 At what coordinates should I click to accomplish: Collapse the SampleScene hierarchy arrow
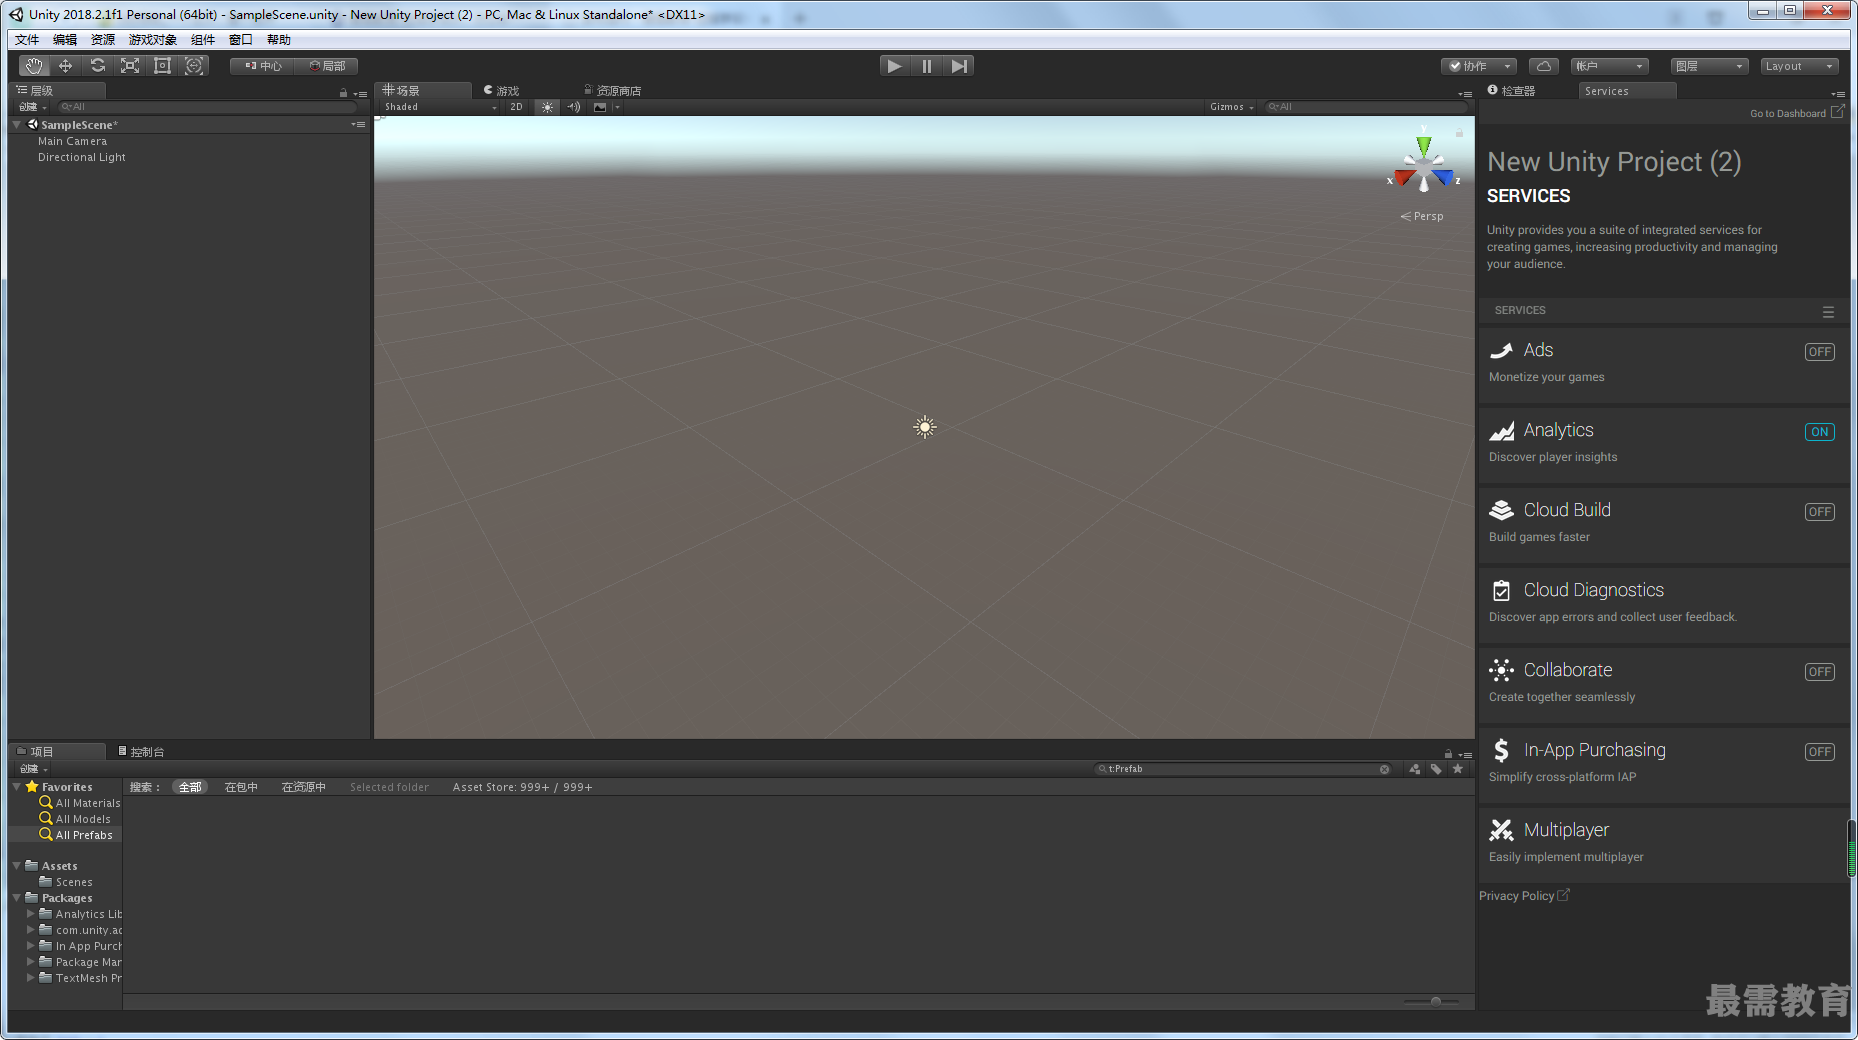(x=17, y=125)
